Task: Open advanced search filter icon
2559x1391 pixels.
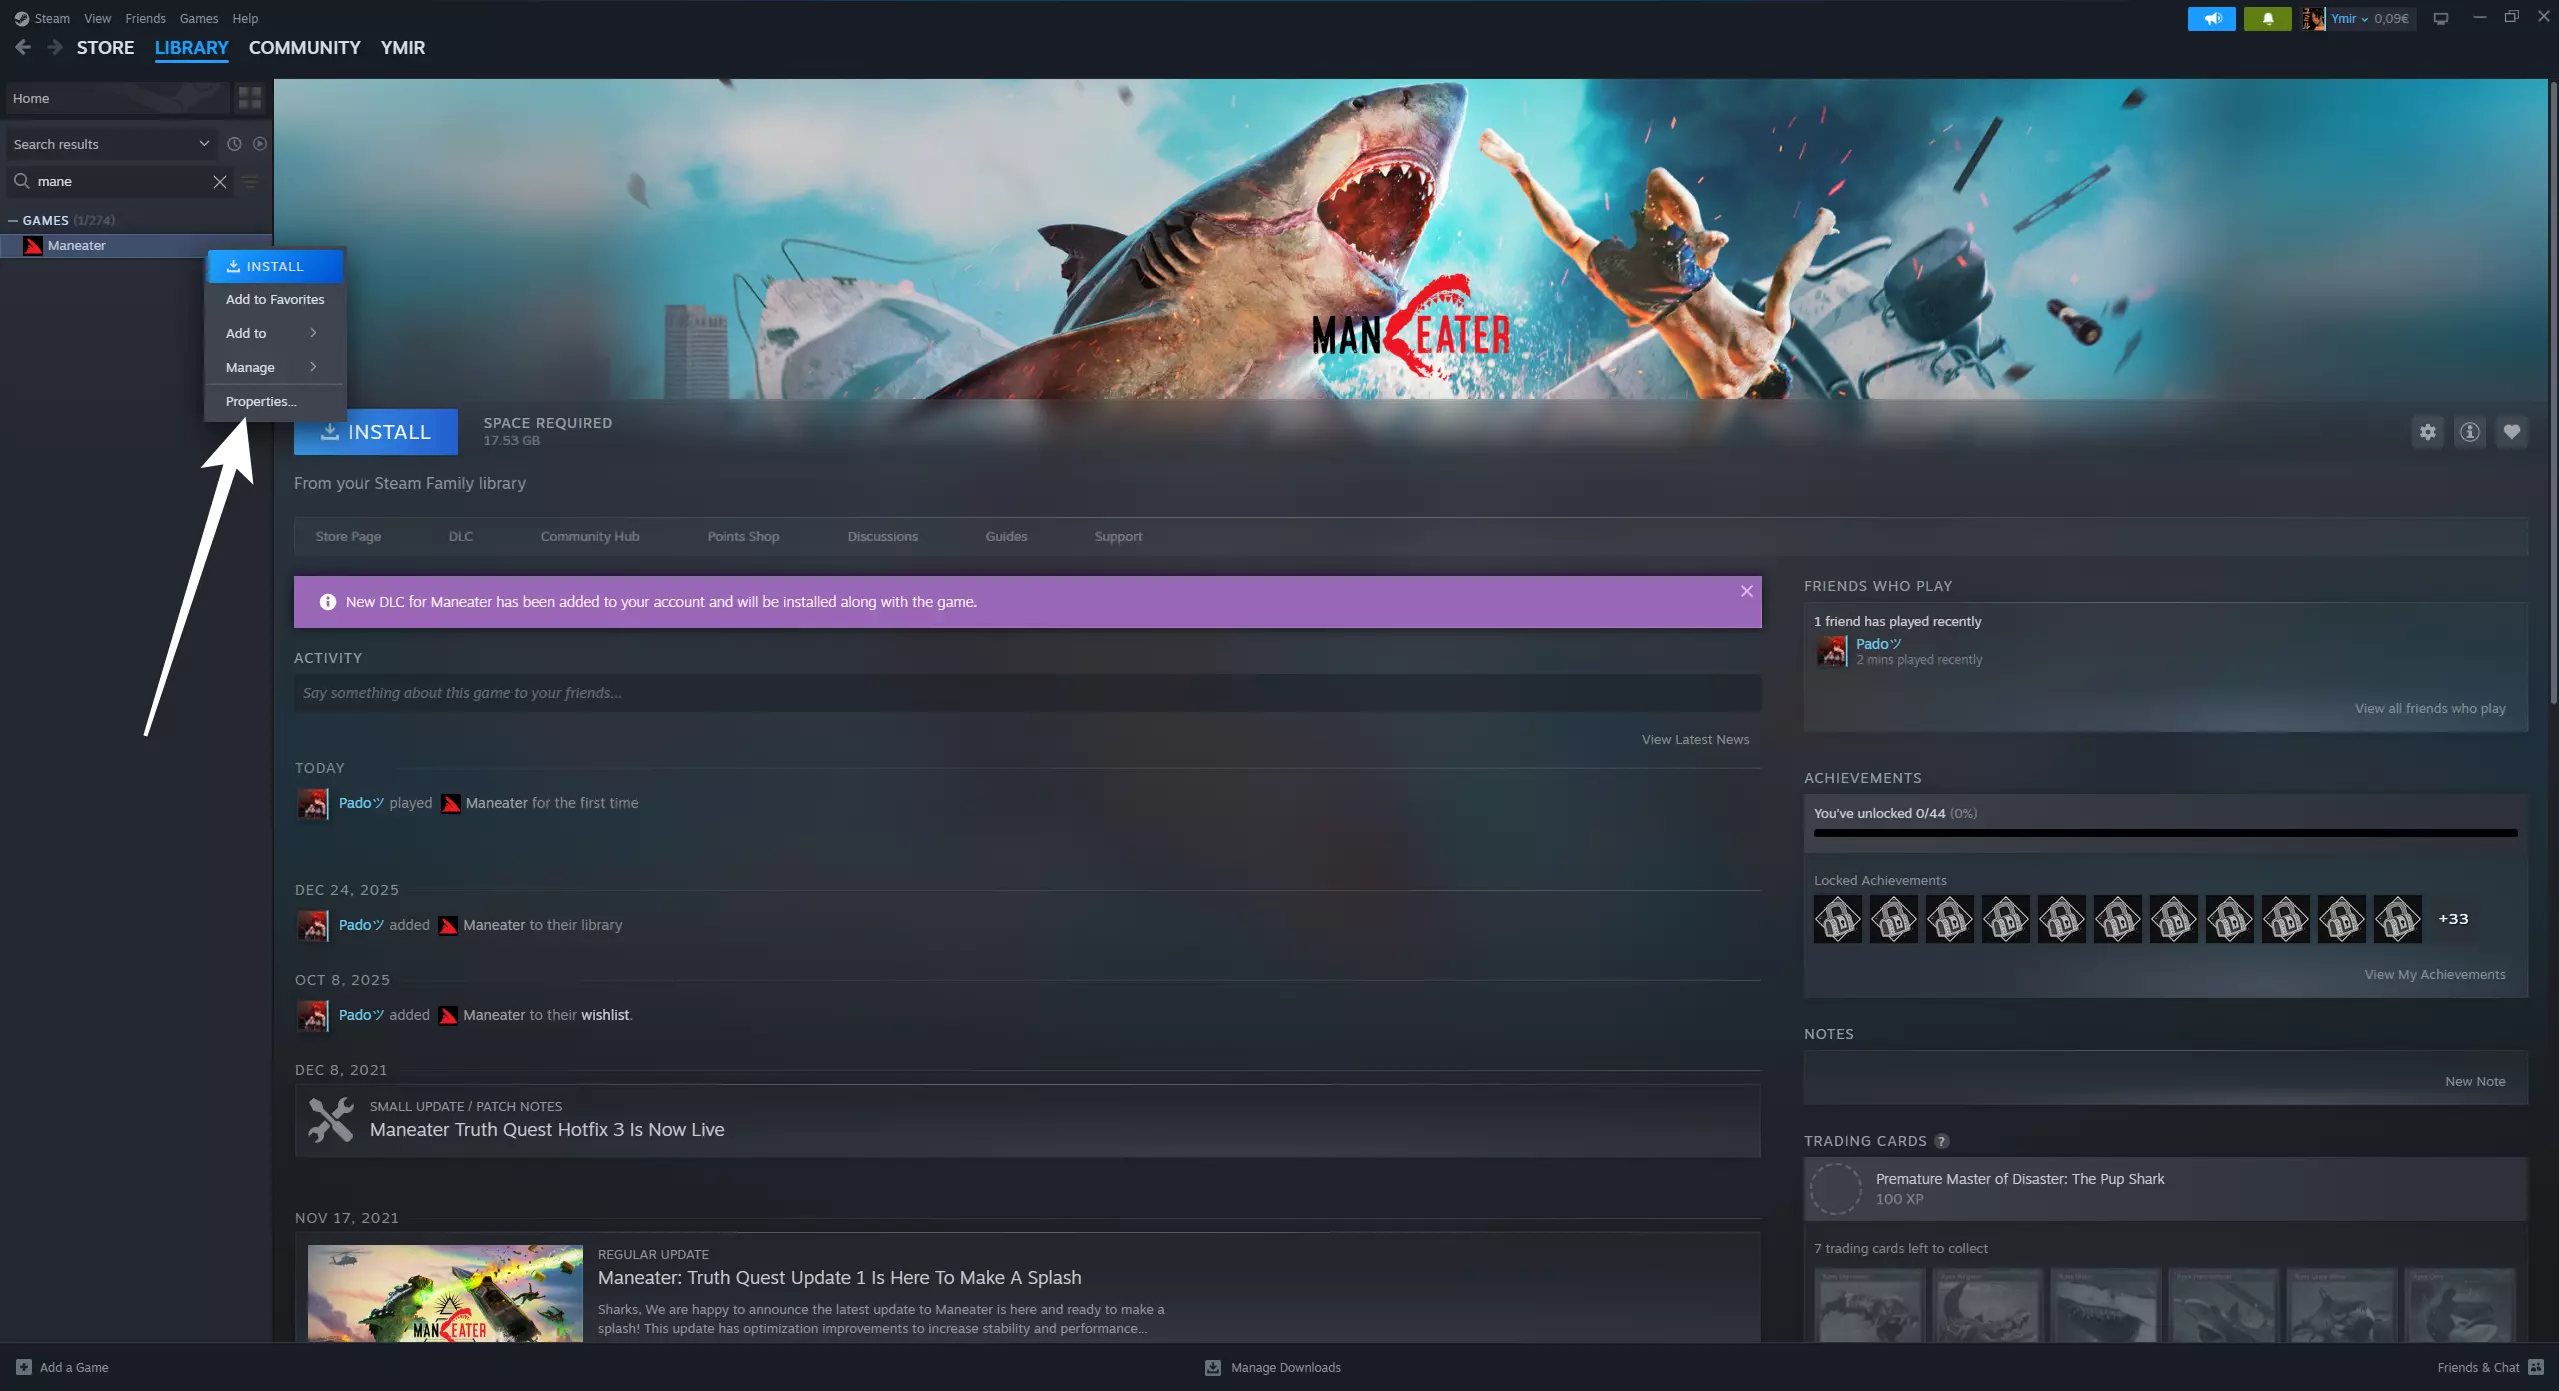Action: click(x=251, y=182)
